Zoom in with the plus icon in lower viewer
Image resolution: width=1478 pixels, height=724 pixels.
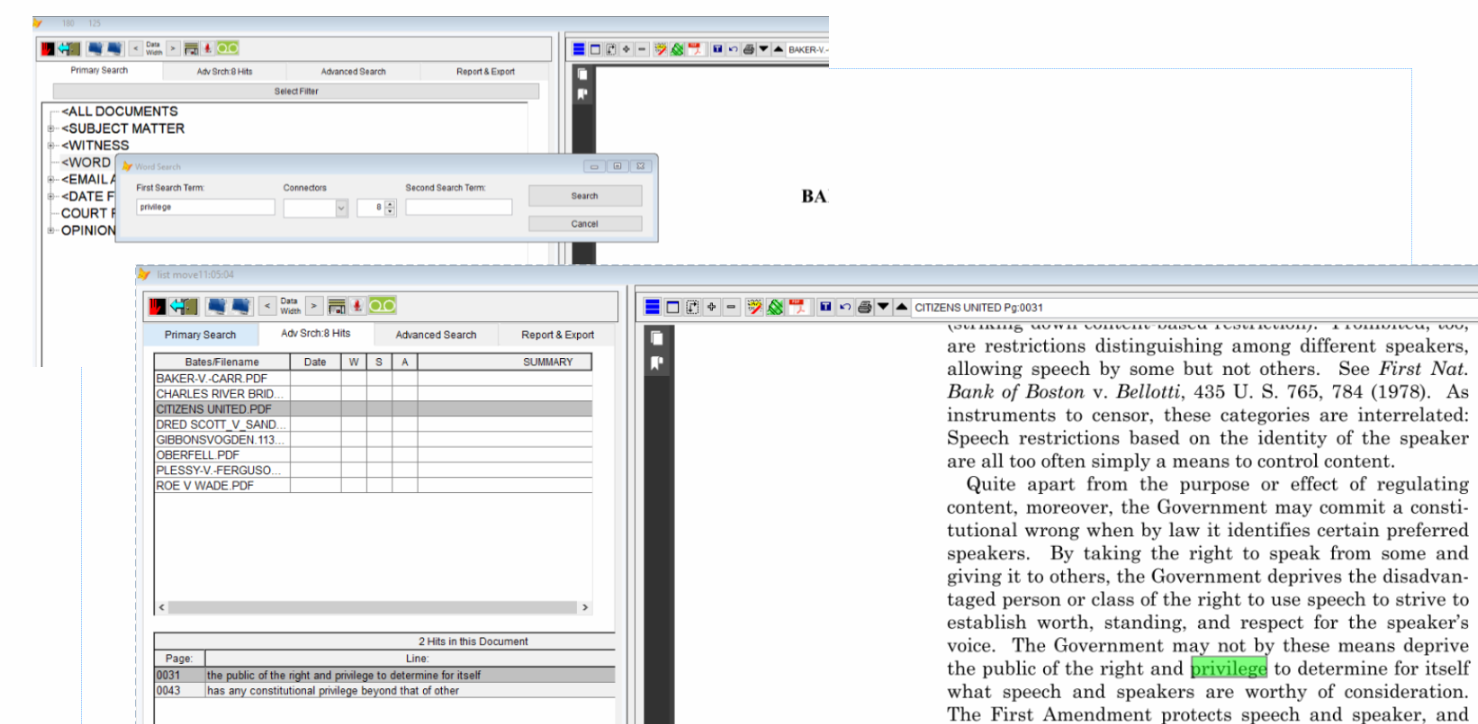tap(712, 307)
